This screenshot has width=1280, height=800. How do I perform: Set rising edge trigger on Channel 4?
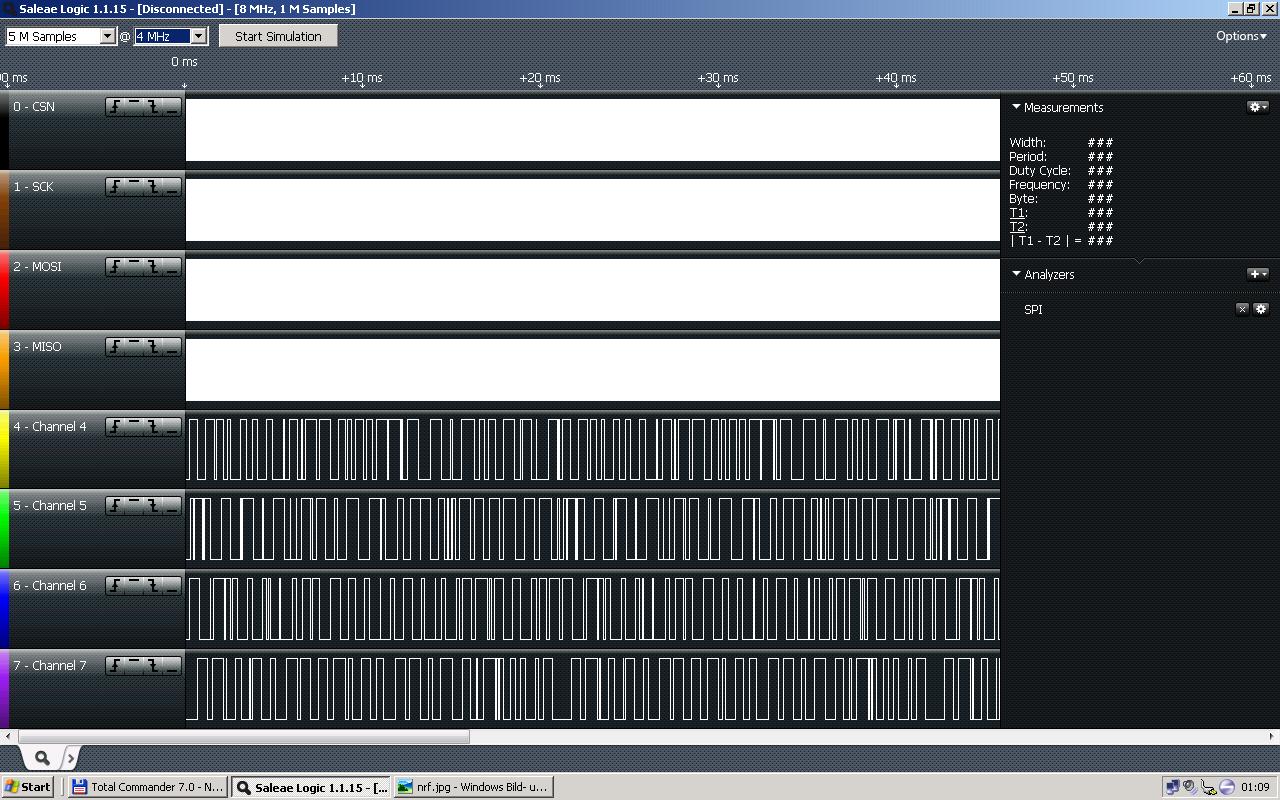coord(115,427)
